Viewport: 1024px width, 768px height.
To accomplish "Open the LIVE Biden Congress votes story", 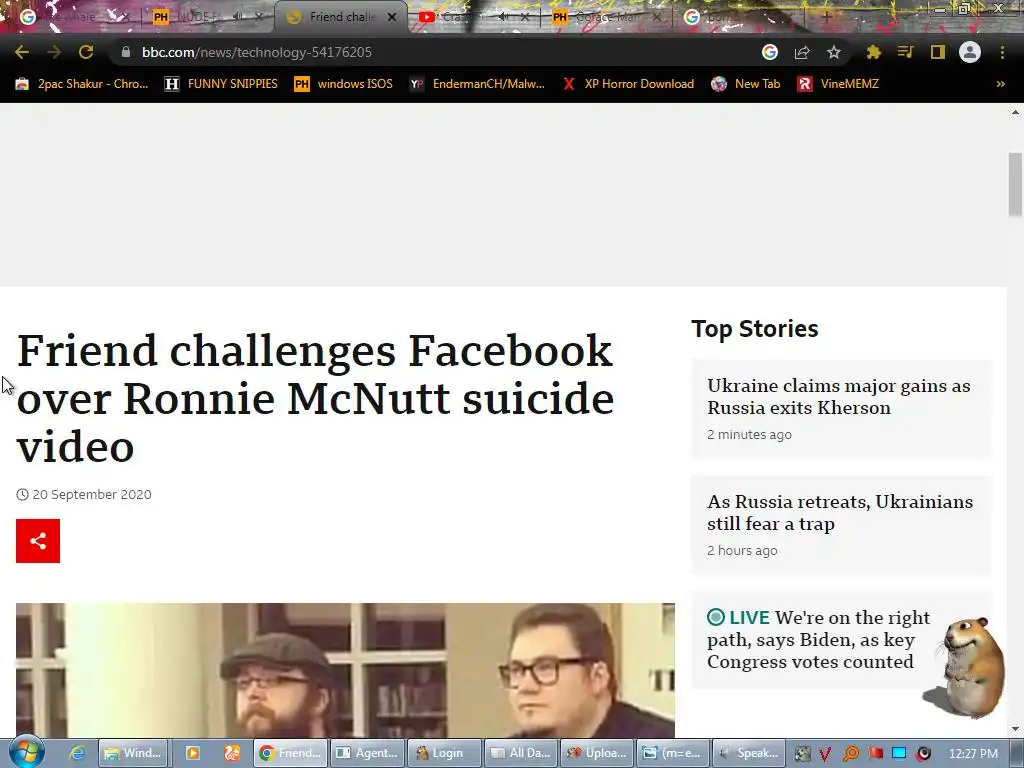I will [x=818, y=639].
